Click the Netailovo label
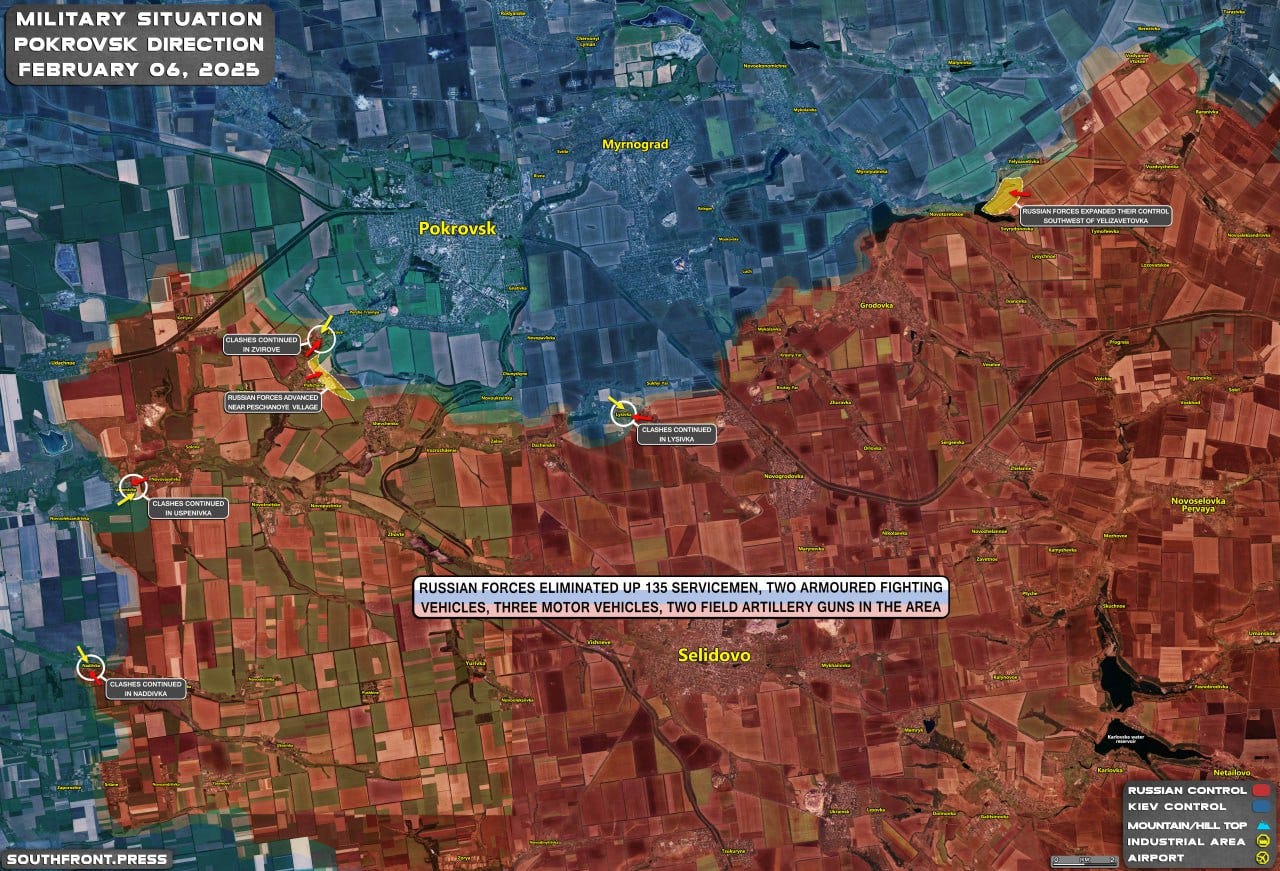The height and width of the screenshot is (871, 1280). [x=1231, y=772]
